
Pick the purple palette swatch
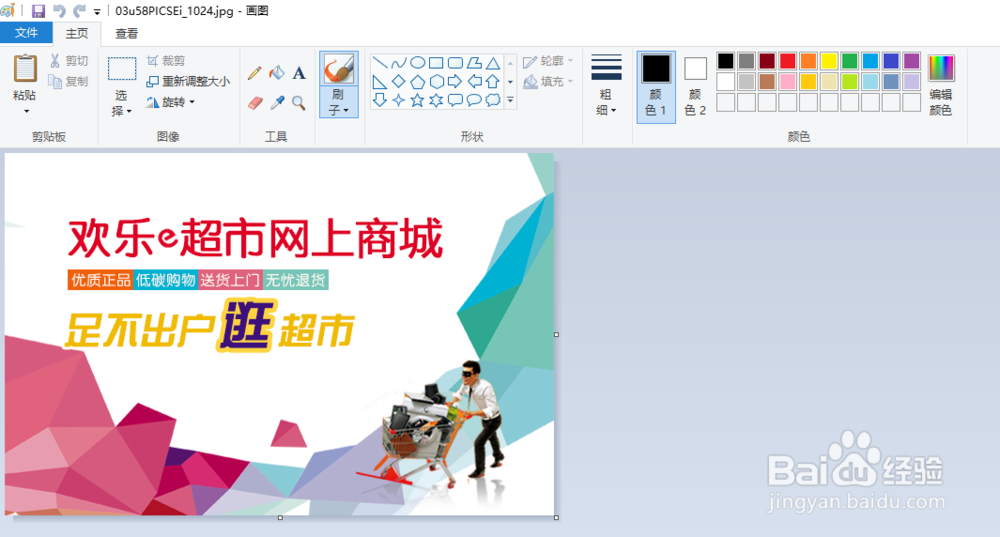tap(911, 61)
